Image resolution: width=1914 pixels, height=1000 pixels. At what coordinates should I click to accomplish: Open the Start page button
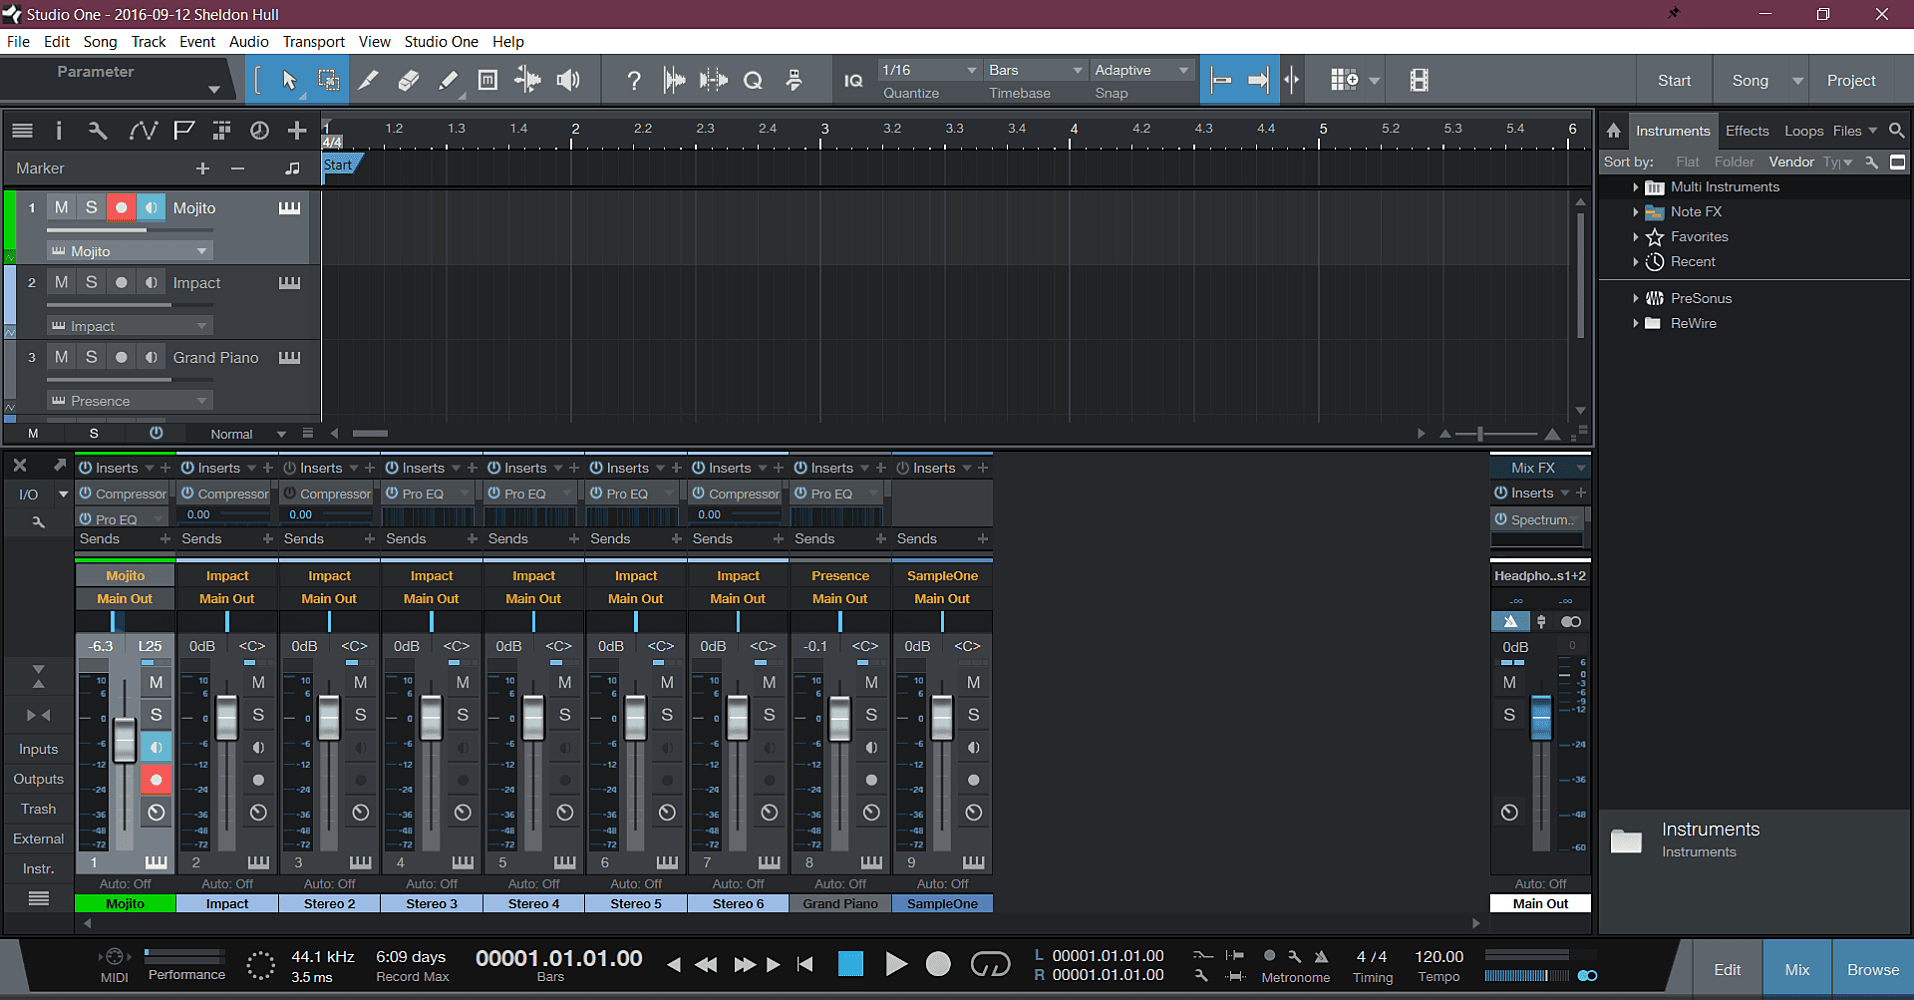1674,81
